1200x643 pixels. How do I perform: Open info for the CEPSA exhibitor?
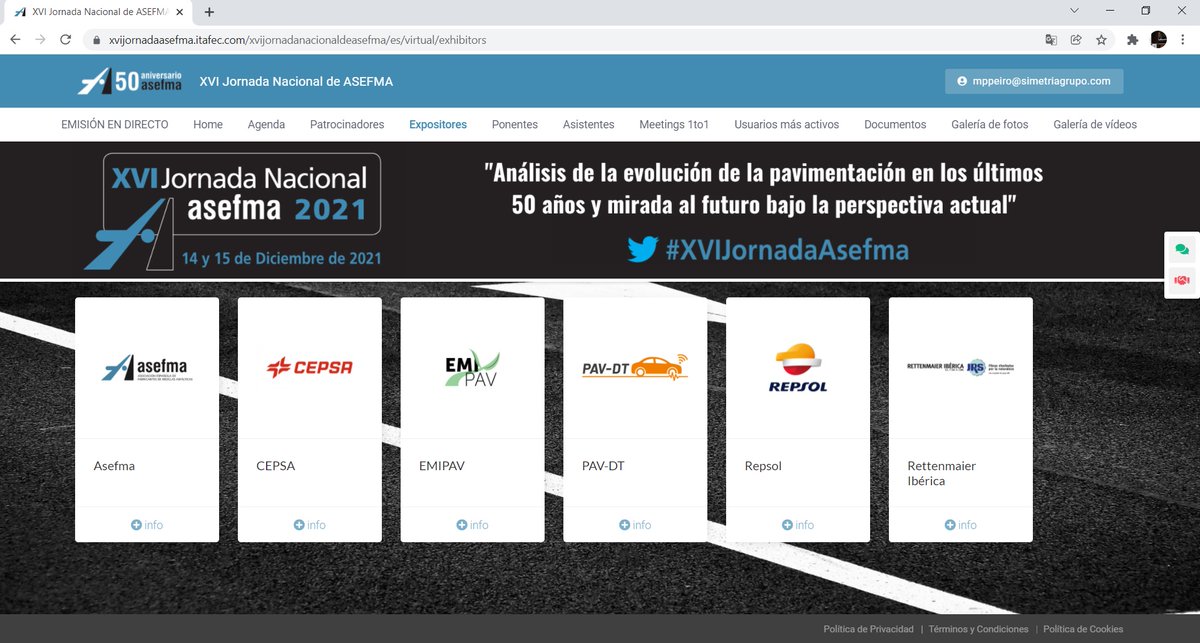click(310, 525)
